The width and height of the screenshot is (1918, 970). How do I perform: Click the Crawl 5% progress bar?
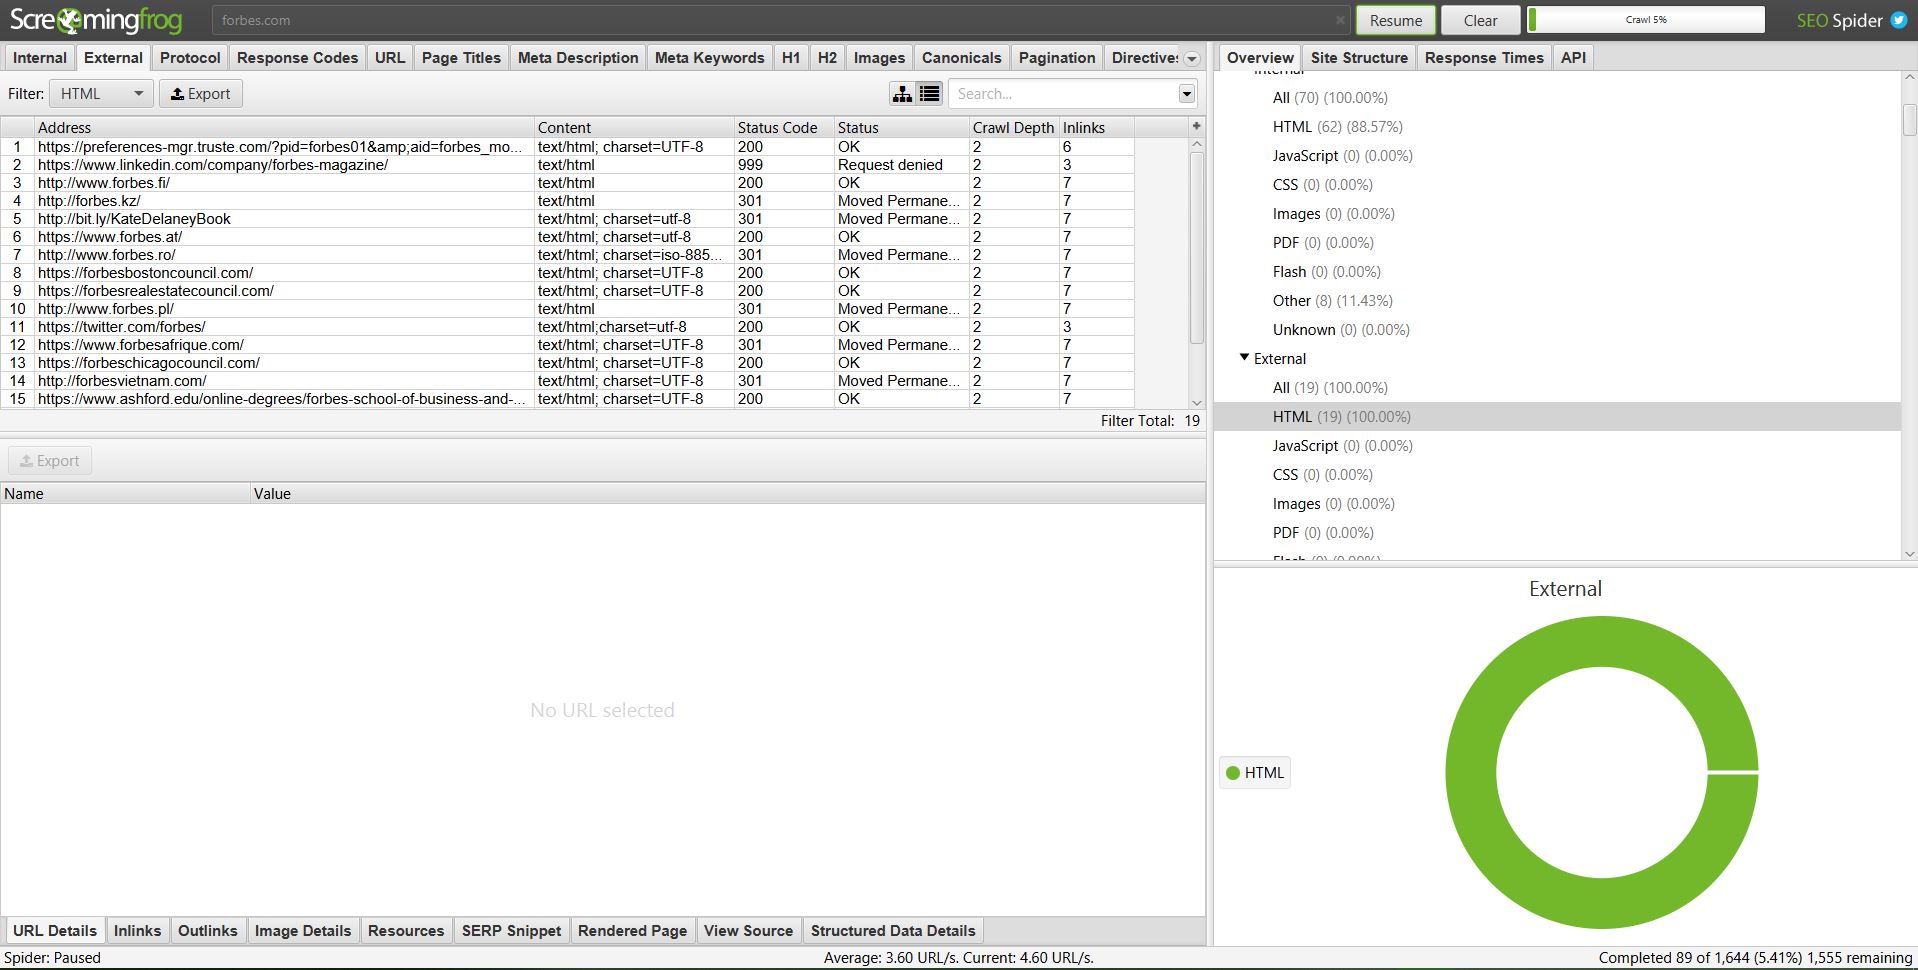coord(1645,20)
